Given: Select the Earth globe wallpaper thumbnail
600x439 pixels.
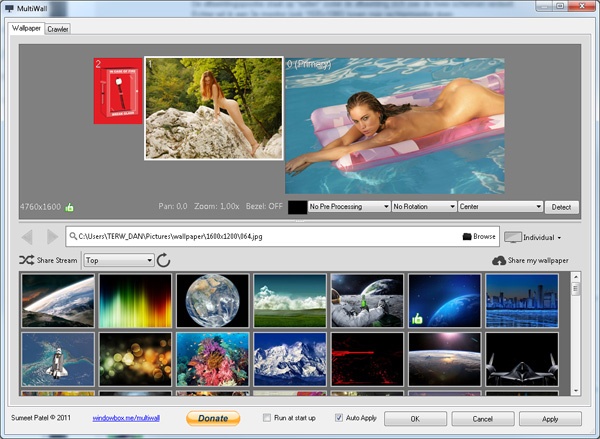Looking at the screenshot, I should pyautogui.click(x=212, y=300).
